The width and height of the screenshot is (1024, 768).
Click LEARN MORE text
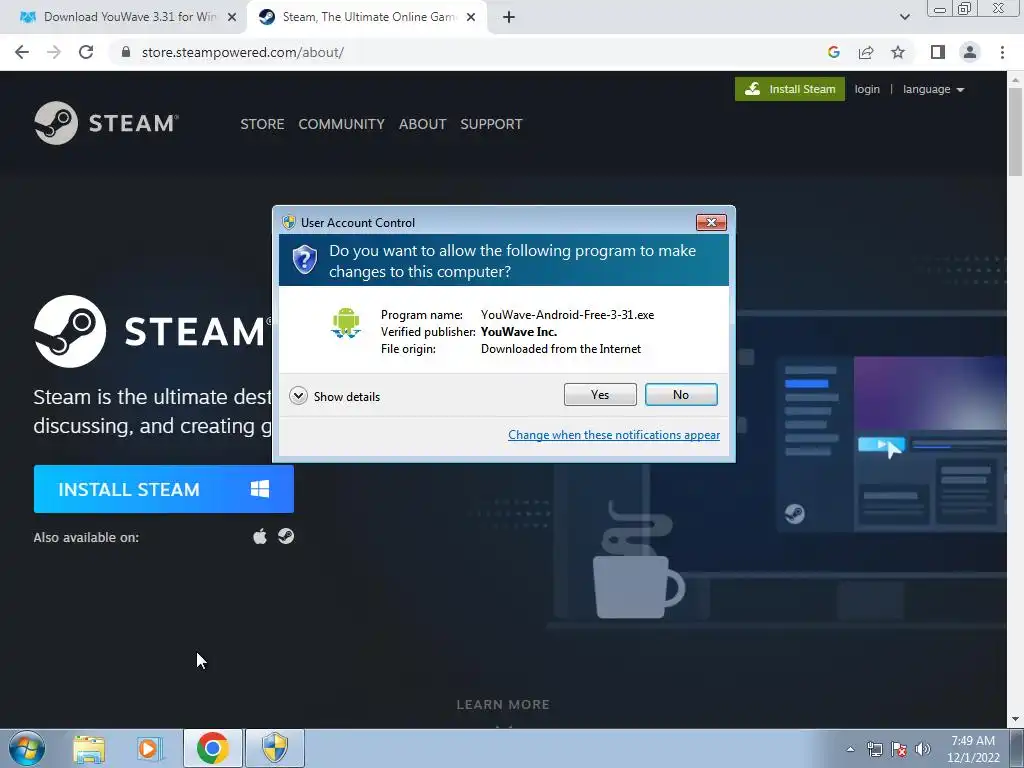(x=503, y=705)
